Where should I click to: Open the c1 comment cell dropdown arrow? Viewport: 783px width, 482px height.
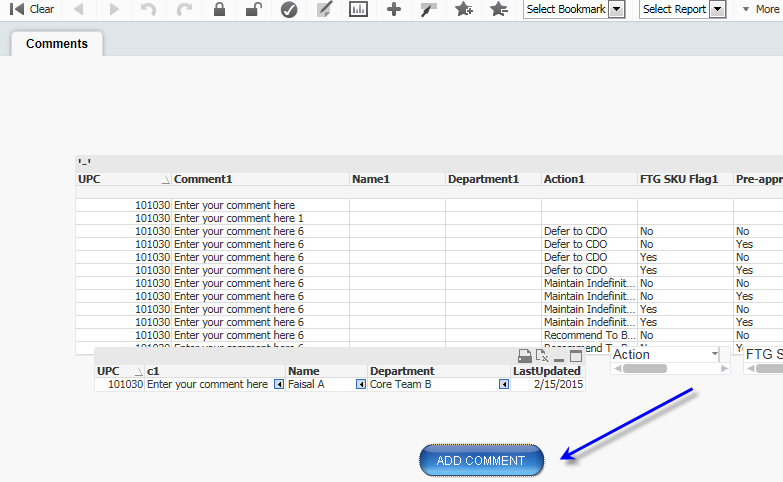(x=279, y=384)
